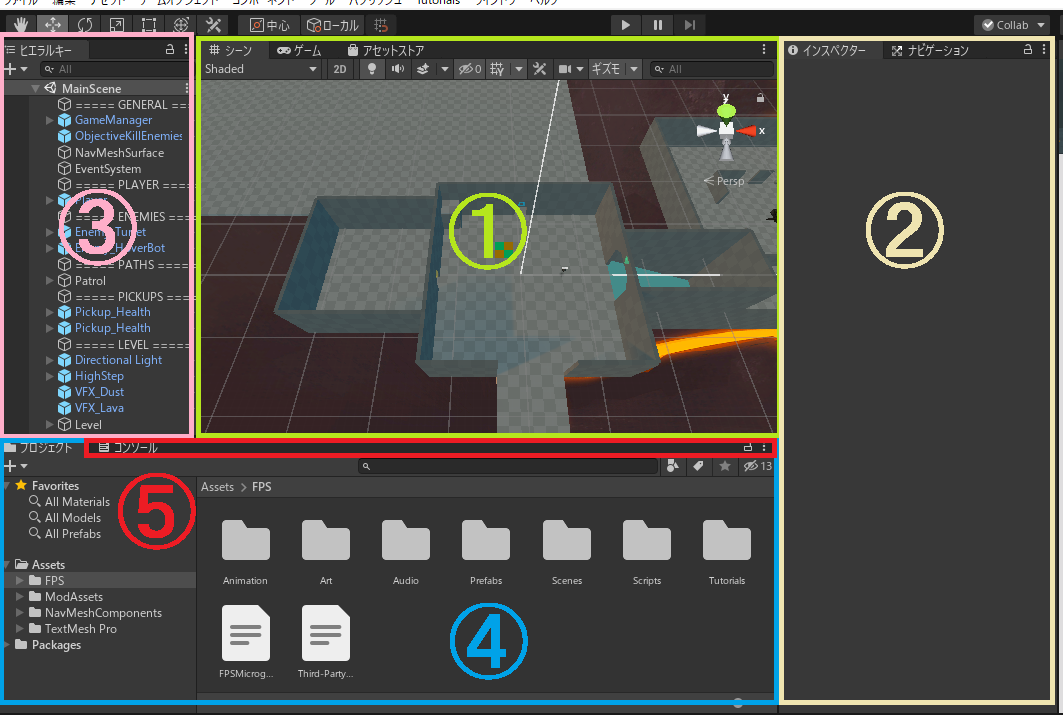The image size is (1063, 715).
Task: Toggle 2D view mode in scene
Action: [341, 69]
